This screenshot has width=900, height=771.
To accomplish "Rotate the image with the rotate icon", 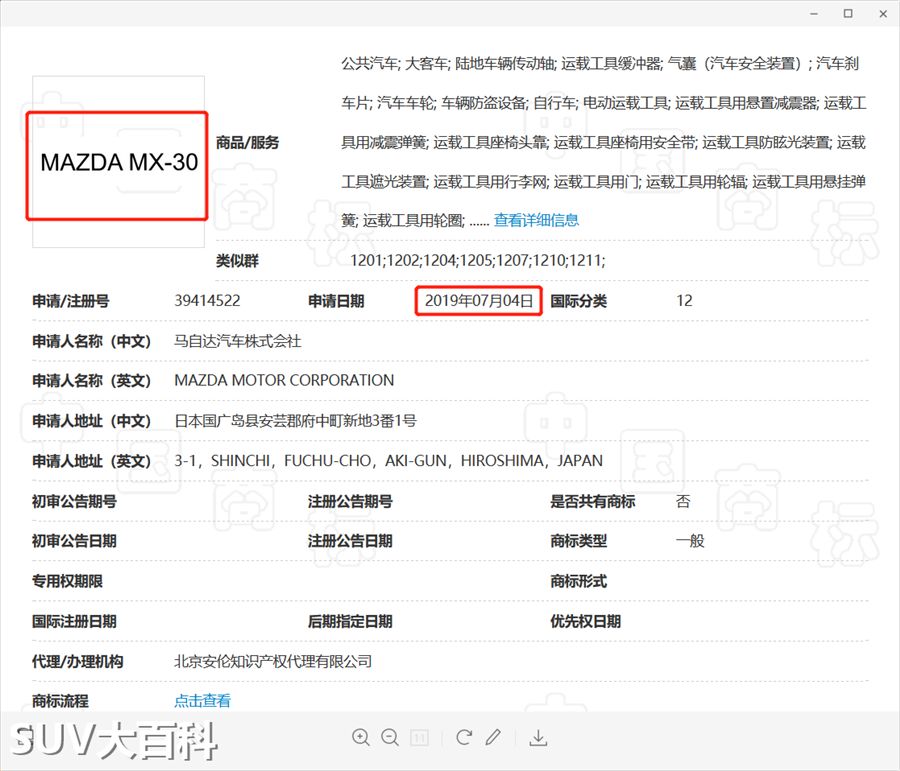I will point(464,737).
